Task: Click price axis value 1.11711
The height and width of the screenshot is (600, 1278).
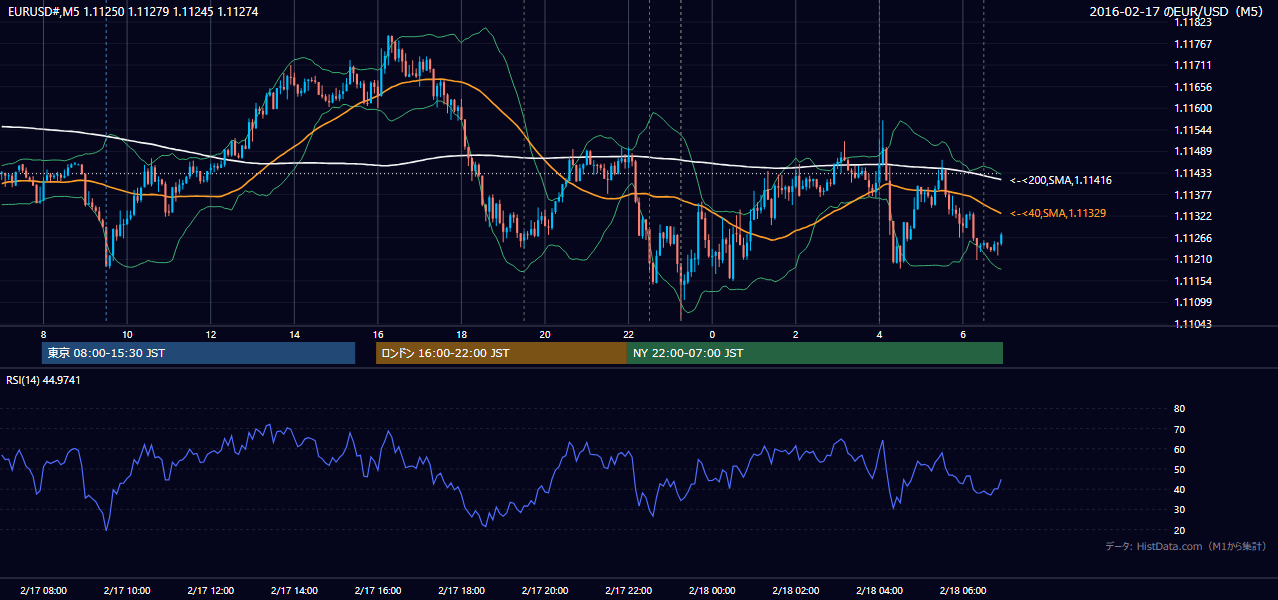Action: pyautogui.click(x=1193, y=65)
